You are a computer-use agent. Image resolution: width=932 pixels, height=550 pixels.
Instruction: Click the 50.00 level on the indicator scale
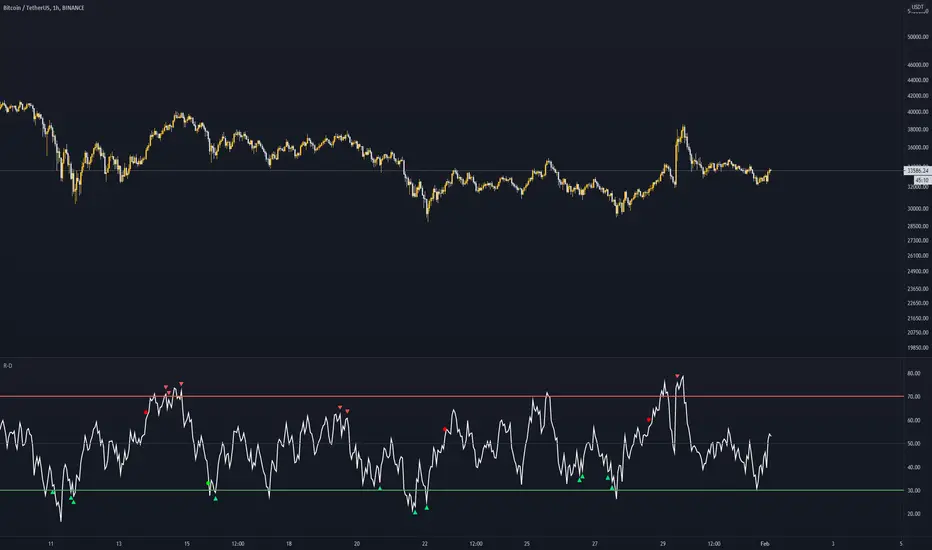click(913, 443)
